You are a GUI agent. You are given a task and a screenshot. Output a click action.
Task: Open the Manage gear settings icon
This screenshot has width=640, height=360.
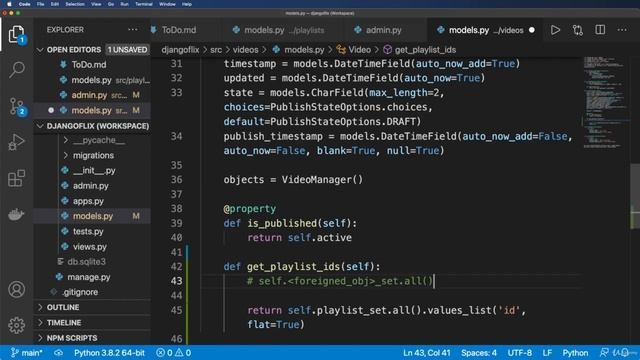[16, 325]
